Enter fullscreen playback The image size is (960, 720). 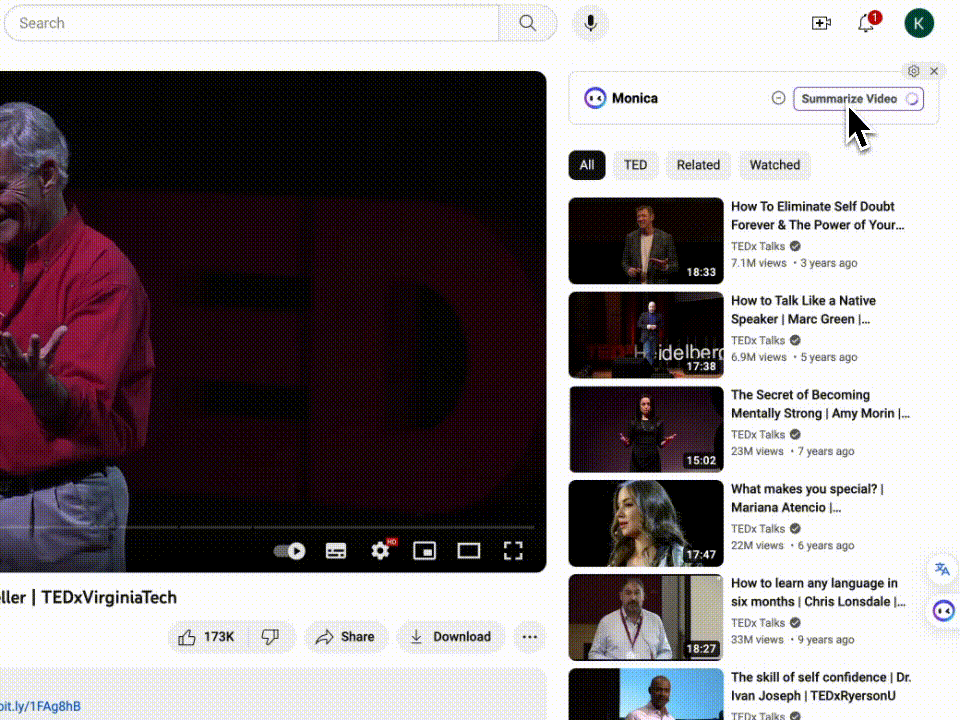[x=513, y=550]
